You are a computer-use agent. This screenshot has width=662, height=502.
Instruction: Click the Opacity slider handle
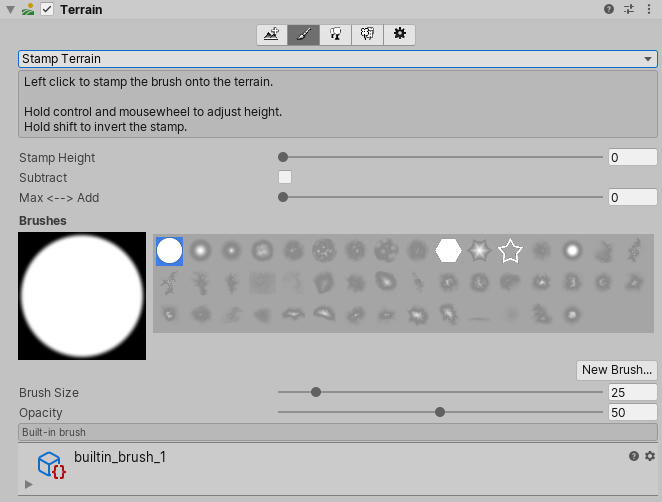point(440,412)
